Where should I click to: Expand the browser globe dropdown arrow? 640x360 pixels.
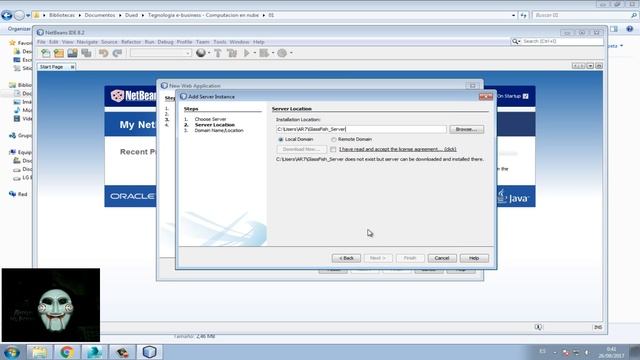click(x=209, y=53)
